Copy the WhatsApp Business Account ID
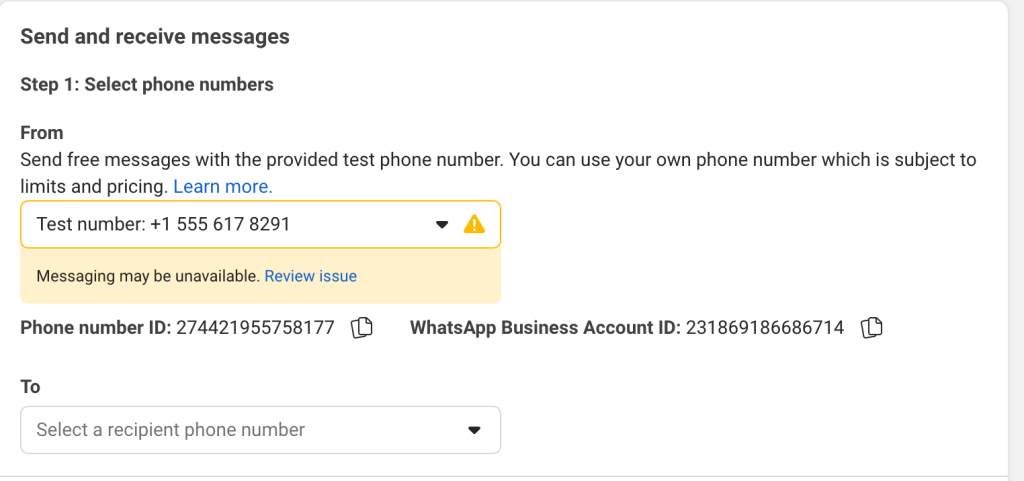 click(x=872, y=327)
